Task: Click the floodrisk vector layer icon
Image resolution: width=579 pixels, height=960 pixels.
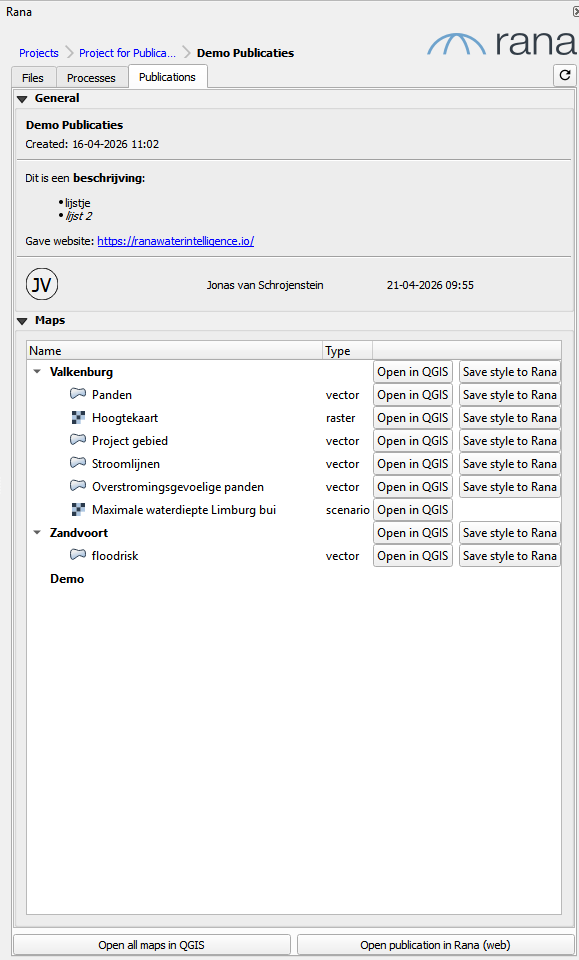Action: pos(78,555)
